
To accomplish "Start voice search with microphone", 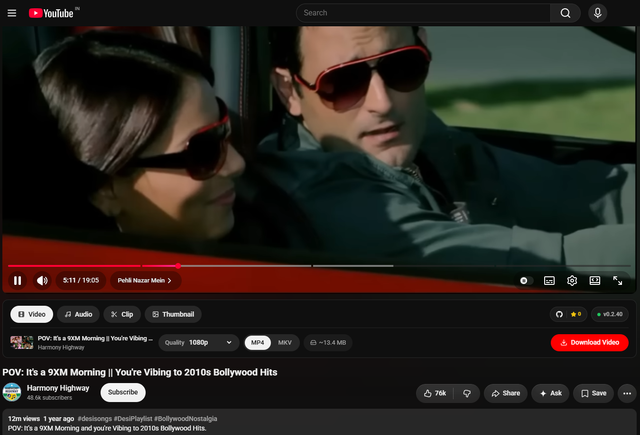I will tap(598, 13).
